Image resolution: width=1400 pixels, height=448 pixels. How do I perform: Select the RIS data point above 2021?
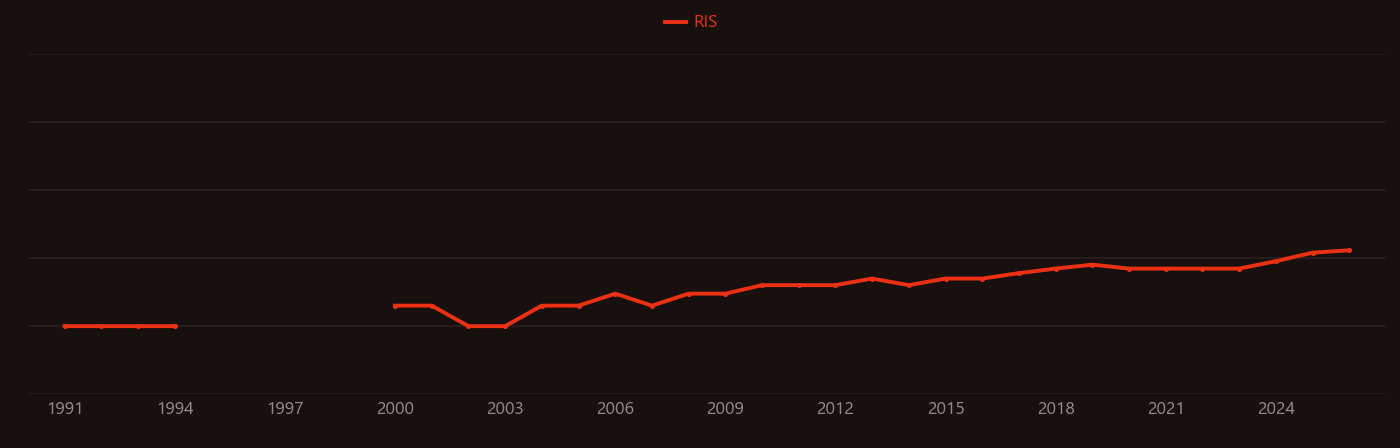pos(1166,269)
